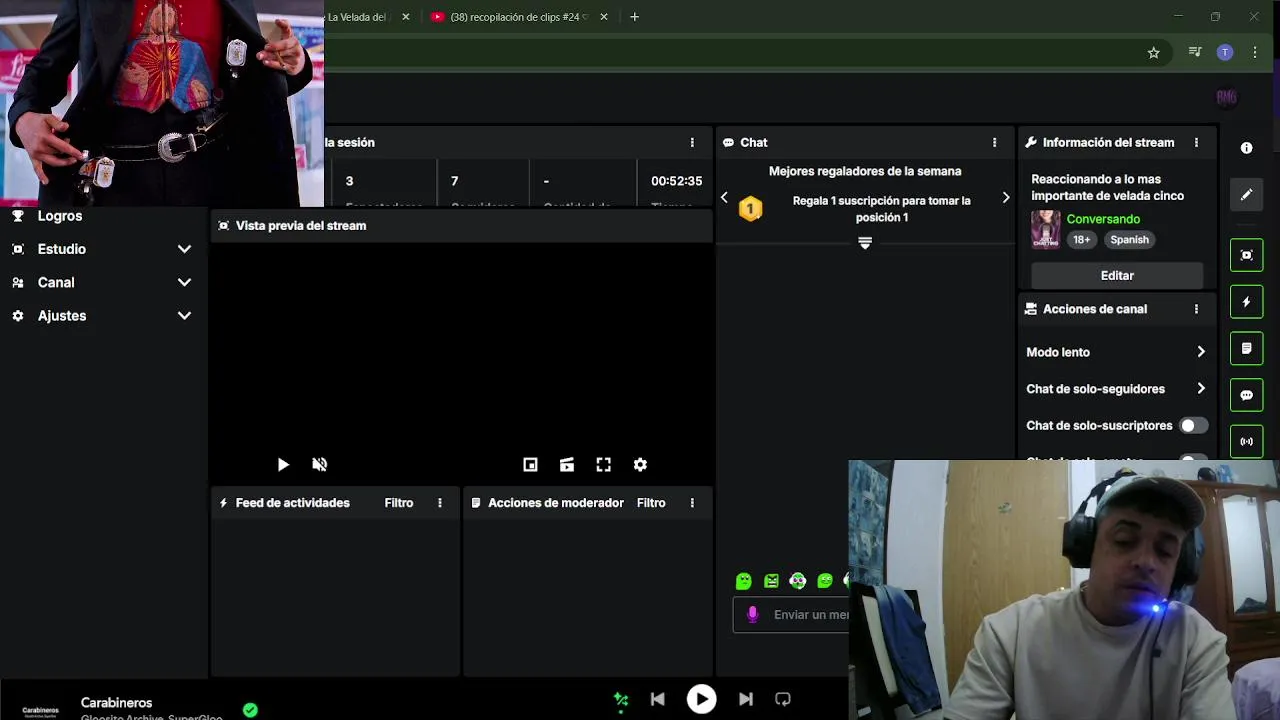This screenshot has width=1280, height=720.
Task: Click the Just Chatting category thumbnail
Action: pyautogui.click(x=1046, y=229)
